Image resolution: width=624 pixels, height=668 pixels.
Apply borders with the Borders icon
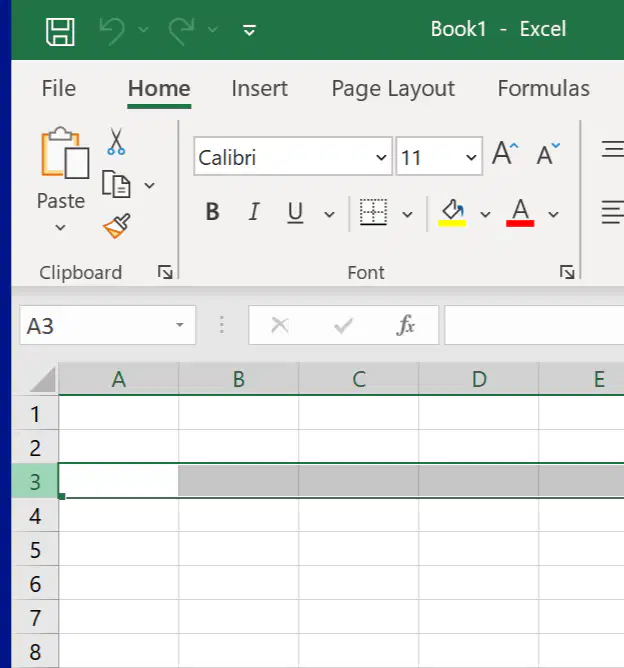pyautogui.click(x=373, y=212)
